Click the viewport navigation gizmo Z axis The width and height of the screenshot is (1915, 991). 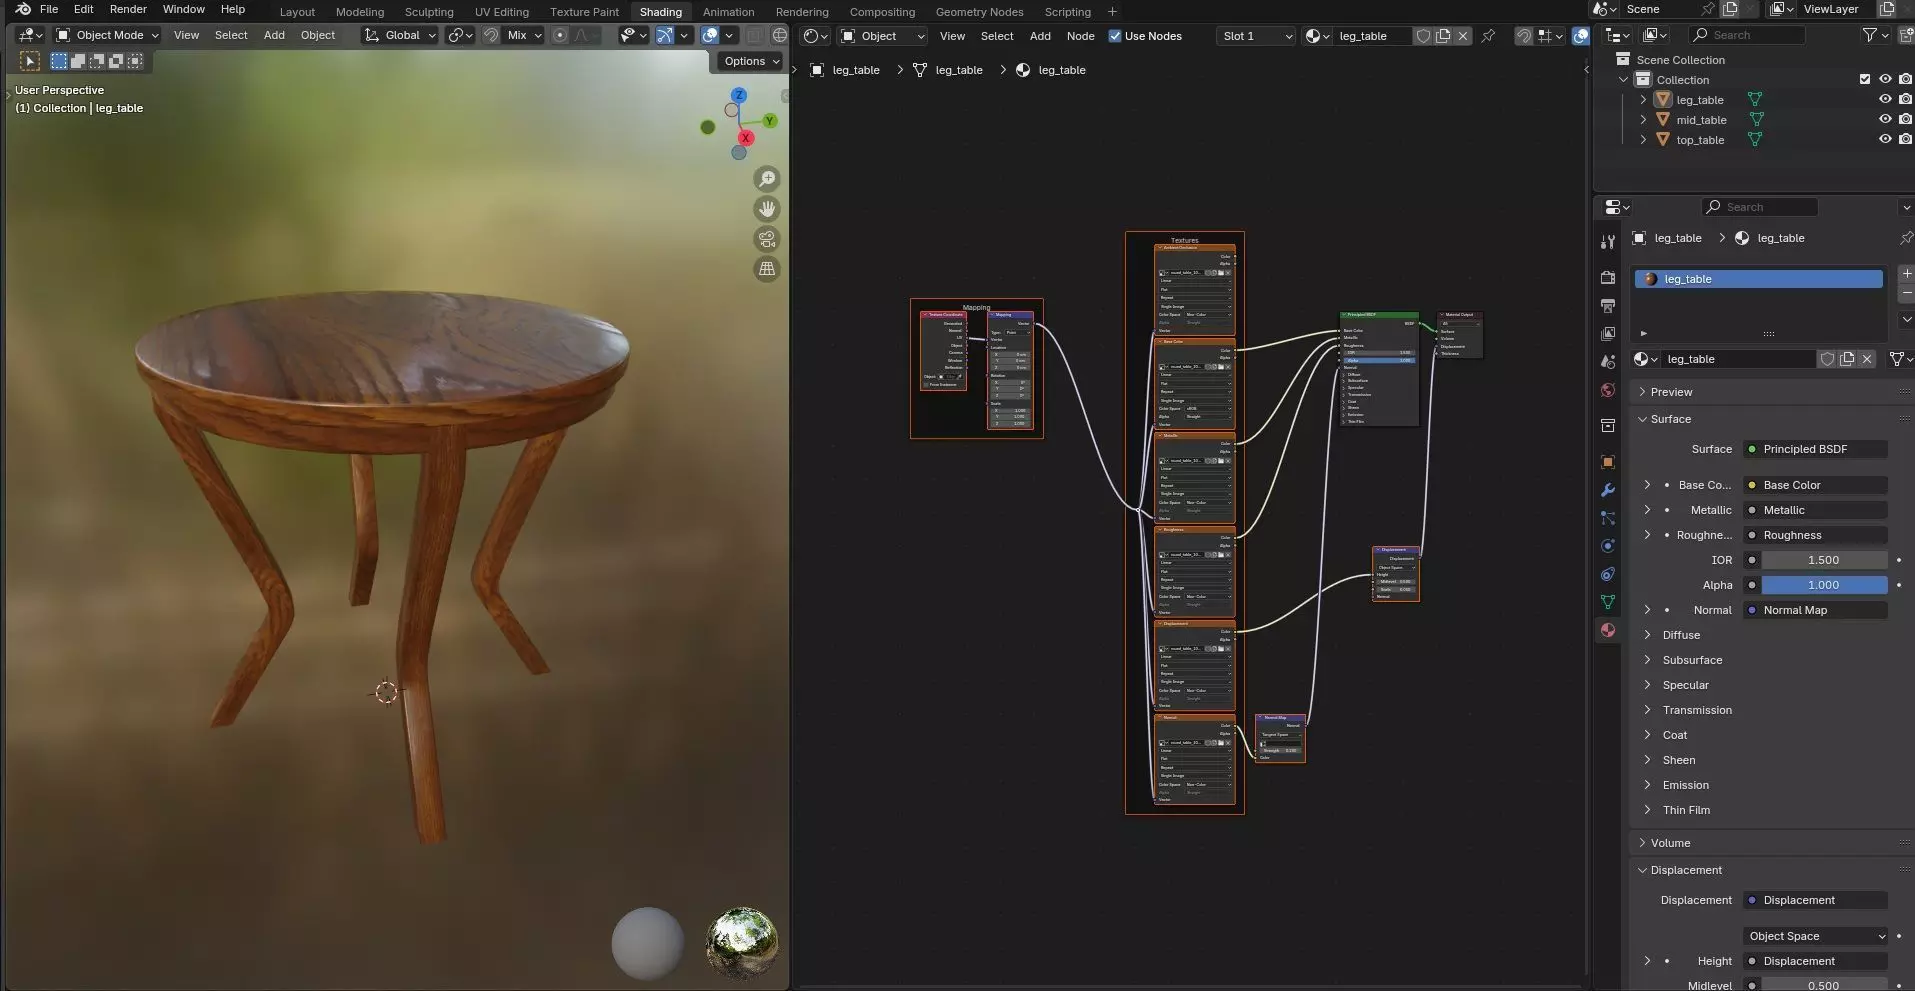tap(737, 96)
